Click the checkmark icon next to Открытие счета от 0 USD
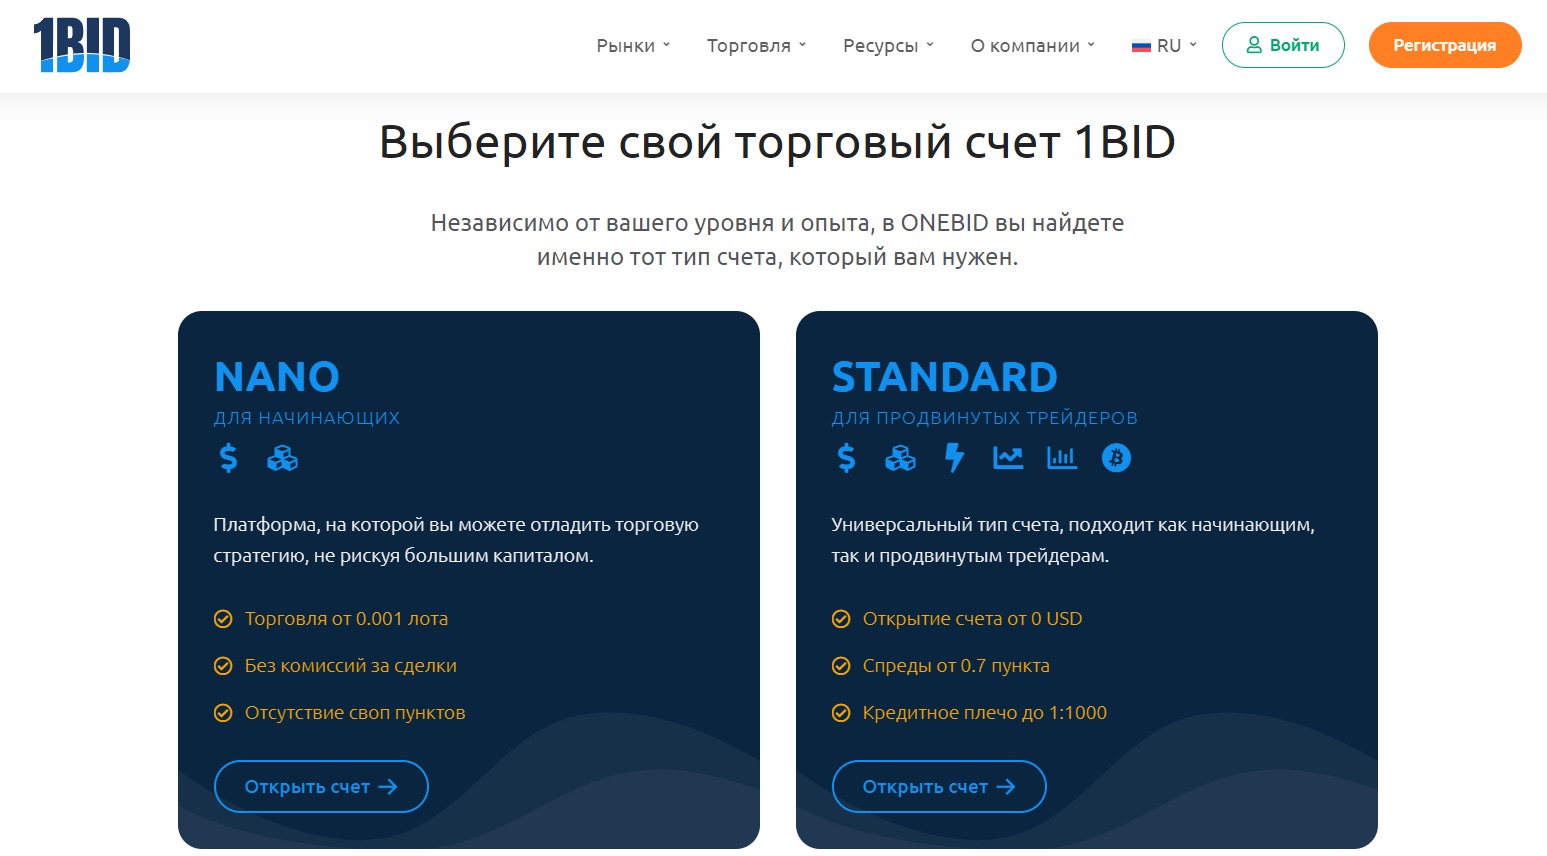 [x=841, y=619]
